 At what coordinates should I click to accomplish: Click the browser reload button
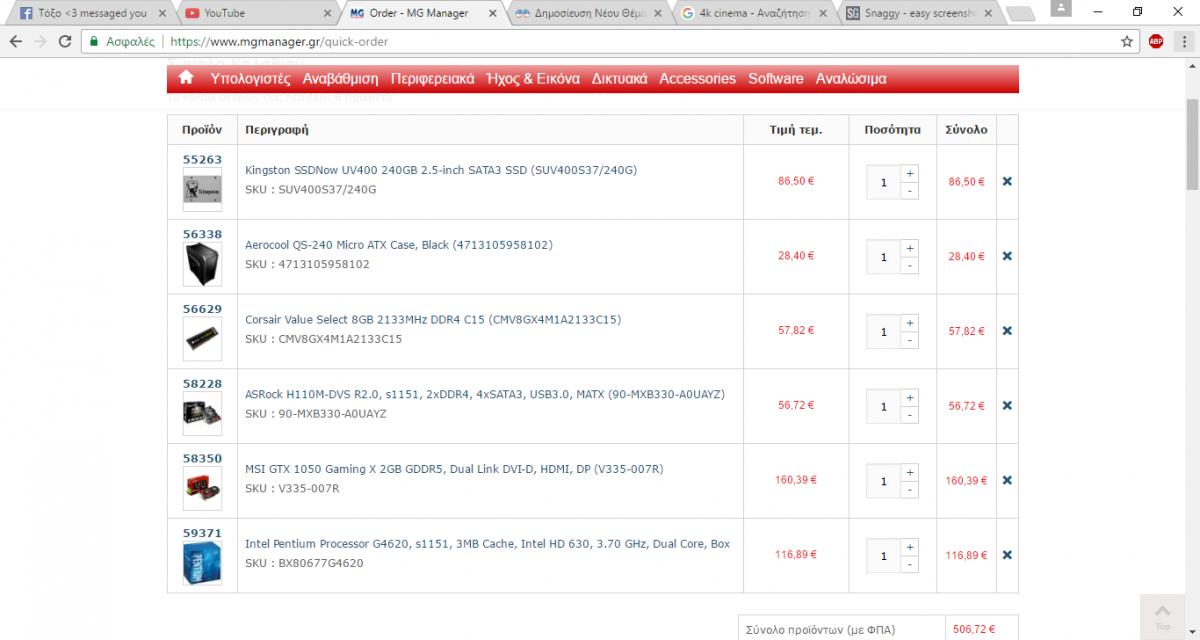point(65,42)
